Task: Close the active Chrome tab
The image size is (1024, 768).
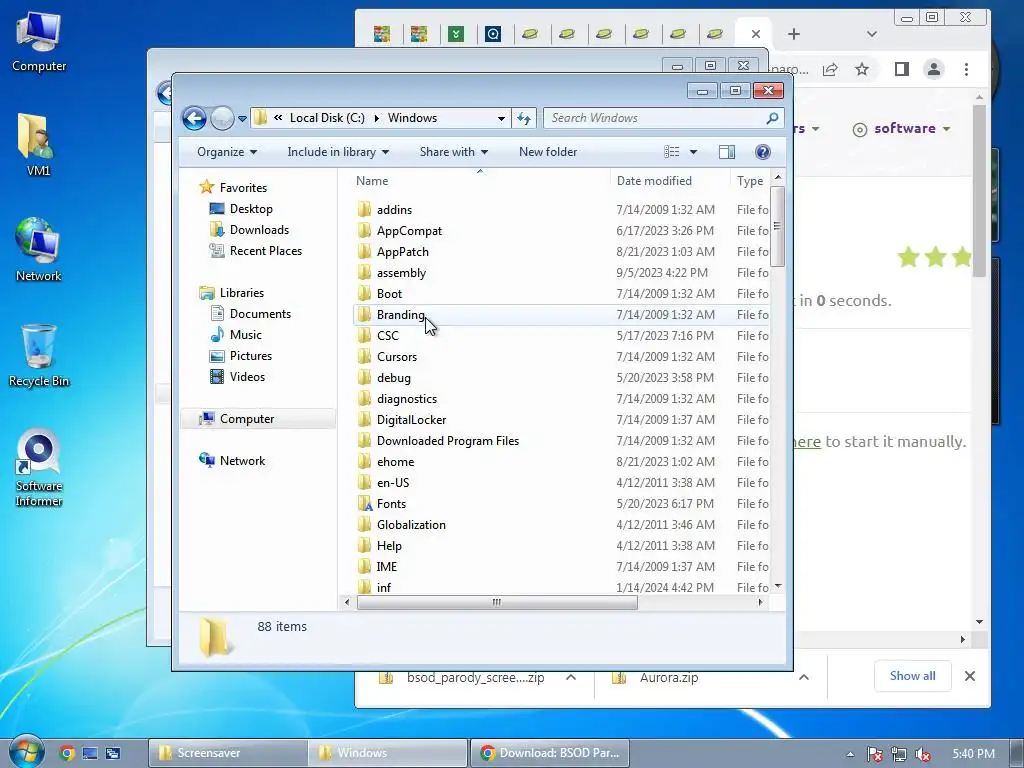Action: 756,34
